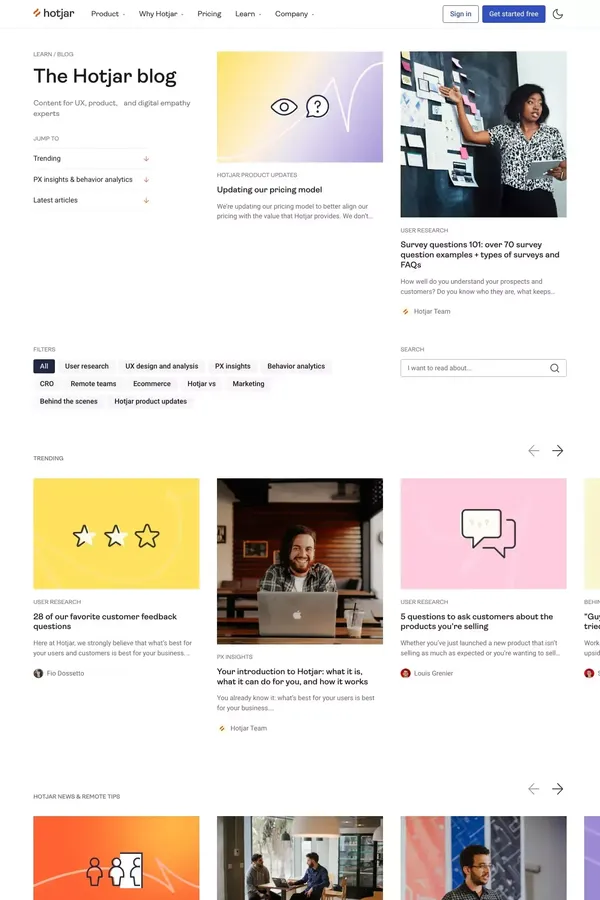Filter by Hotjar product updates
600x900 pixels.
(x=150, y=402)
